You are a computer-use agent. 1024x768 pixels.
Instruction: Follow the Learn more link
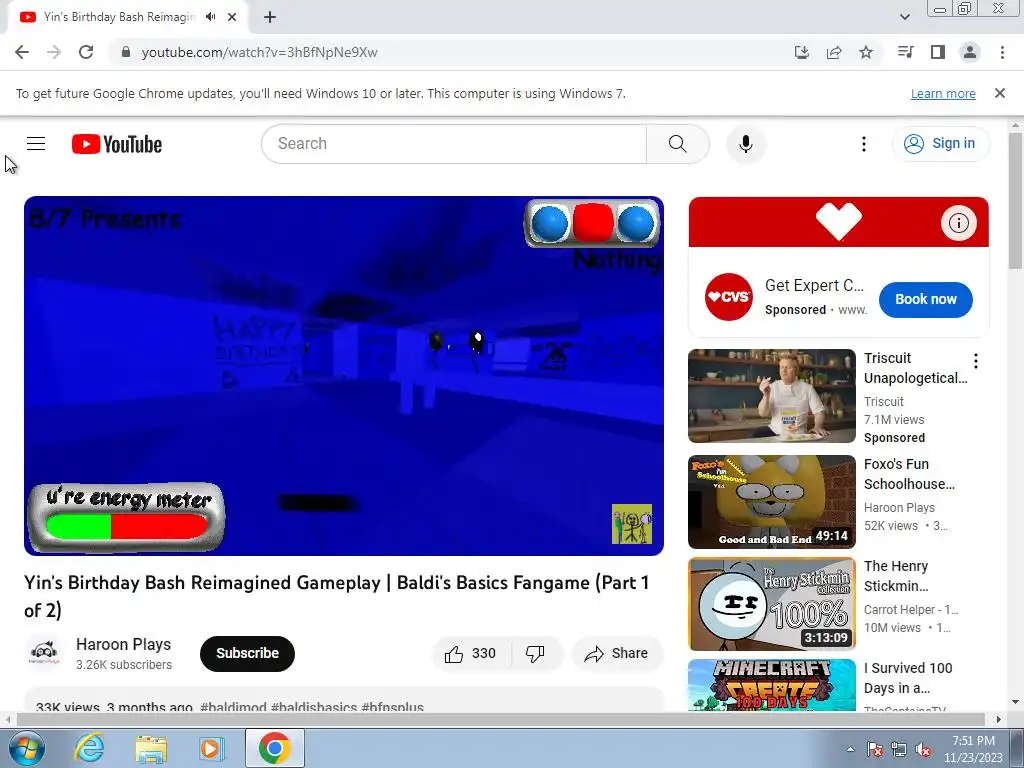point(943,94)
